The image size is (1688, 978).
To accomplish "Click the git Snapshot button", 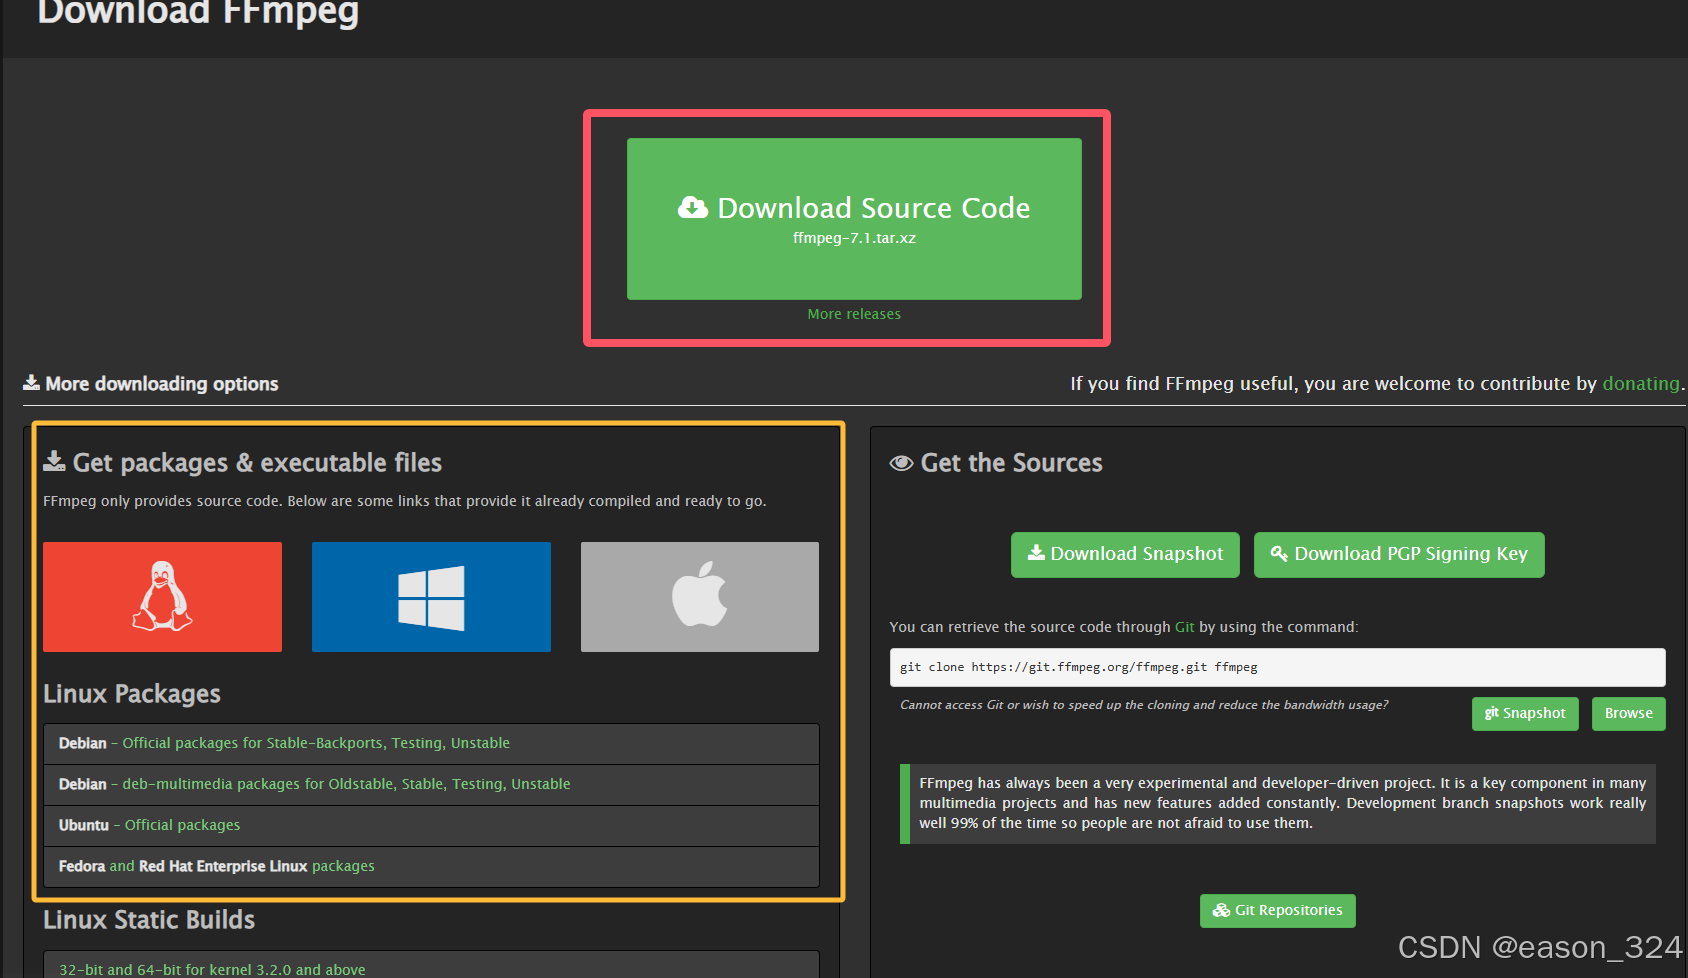I will click(x=1525, y=713).
